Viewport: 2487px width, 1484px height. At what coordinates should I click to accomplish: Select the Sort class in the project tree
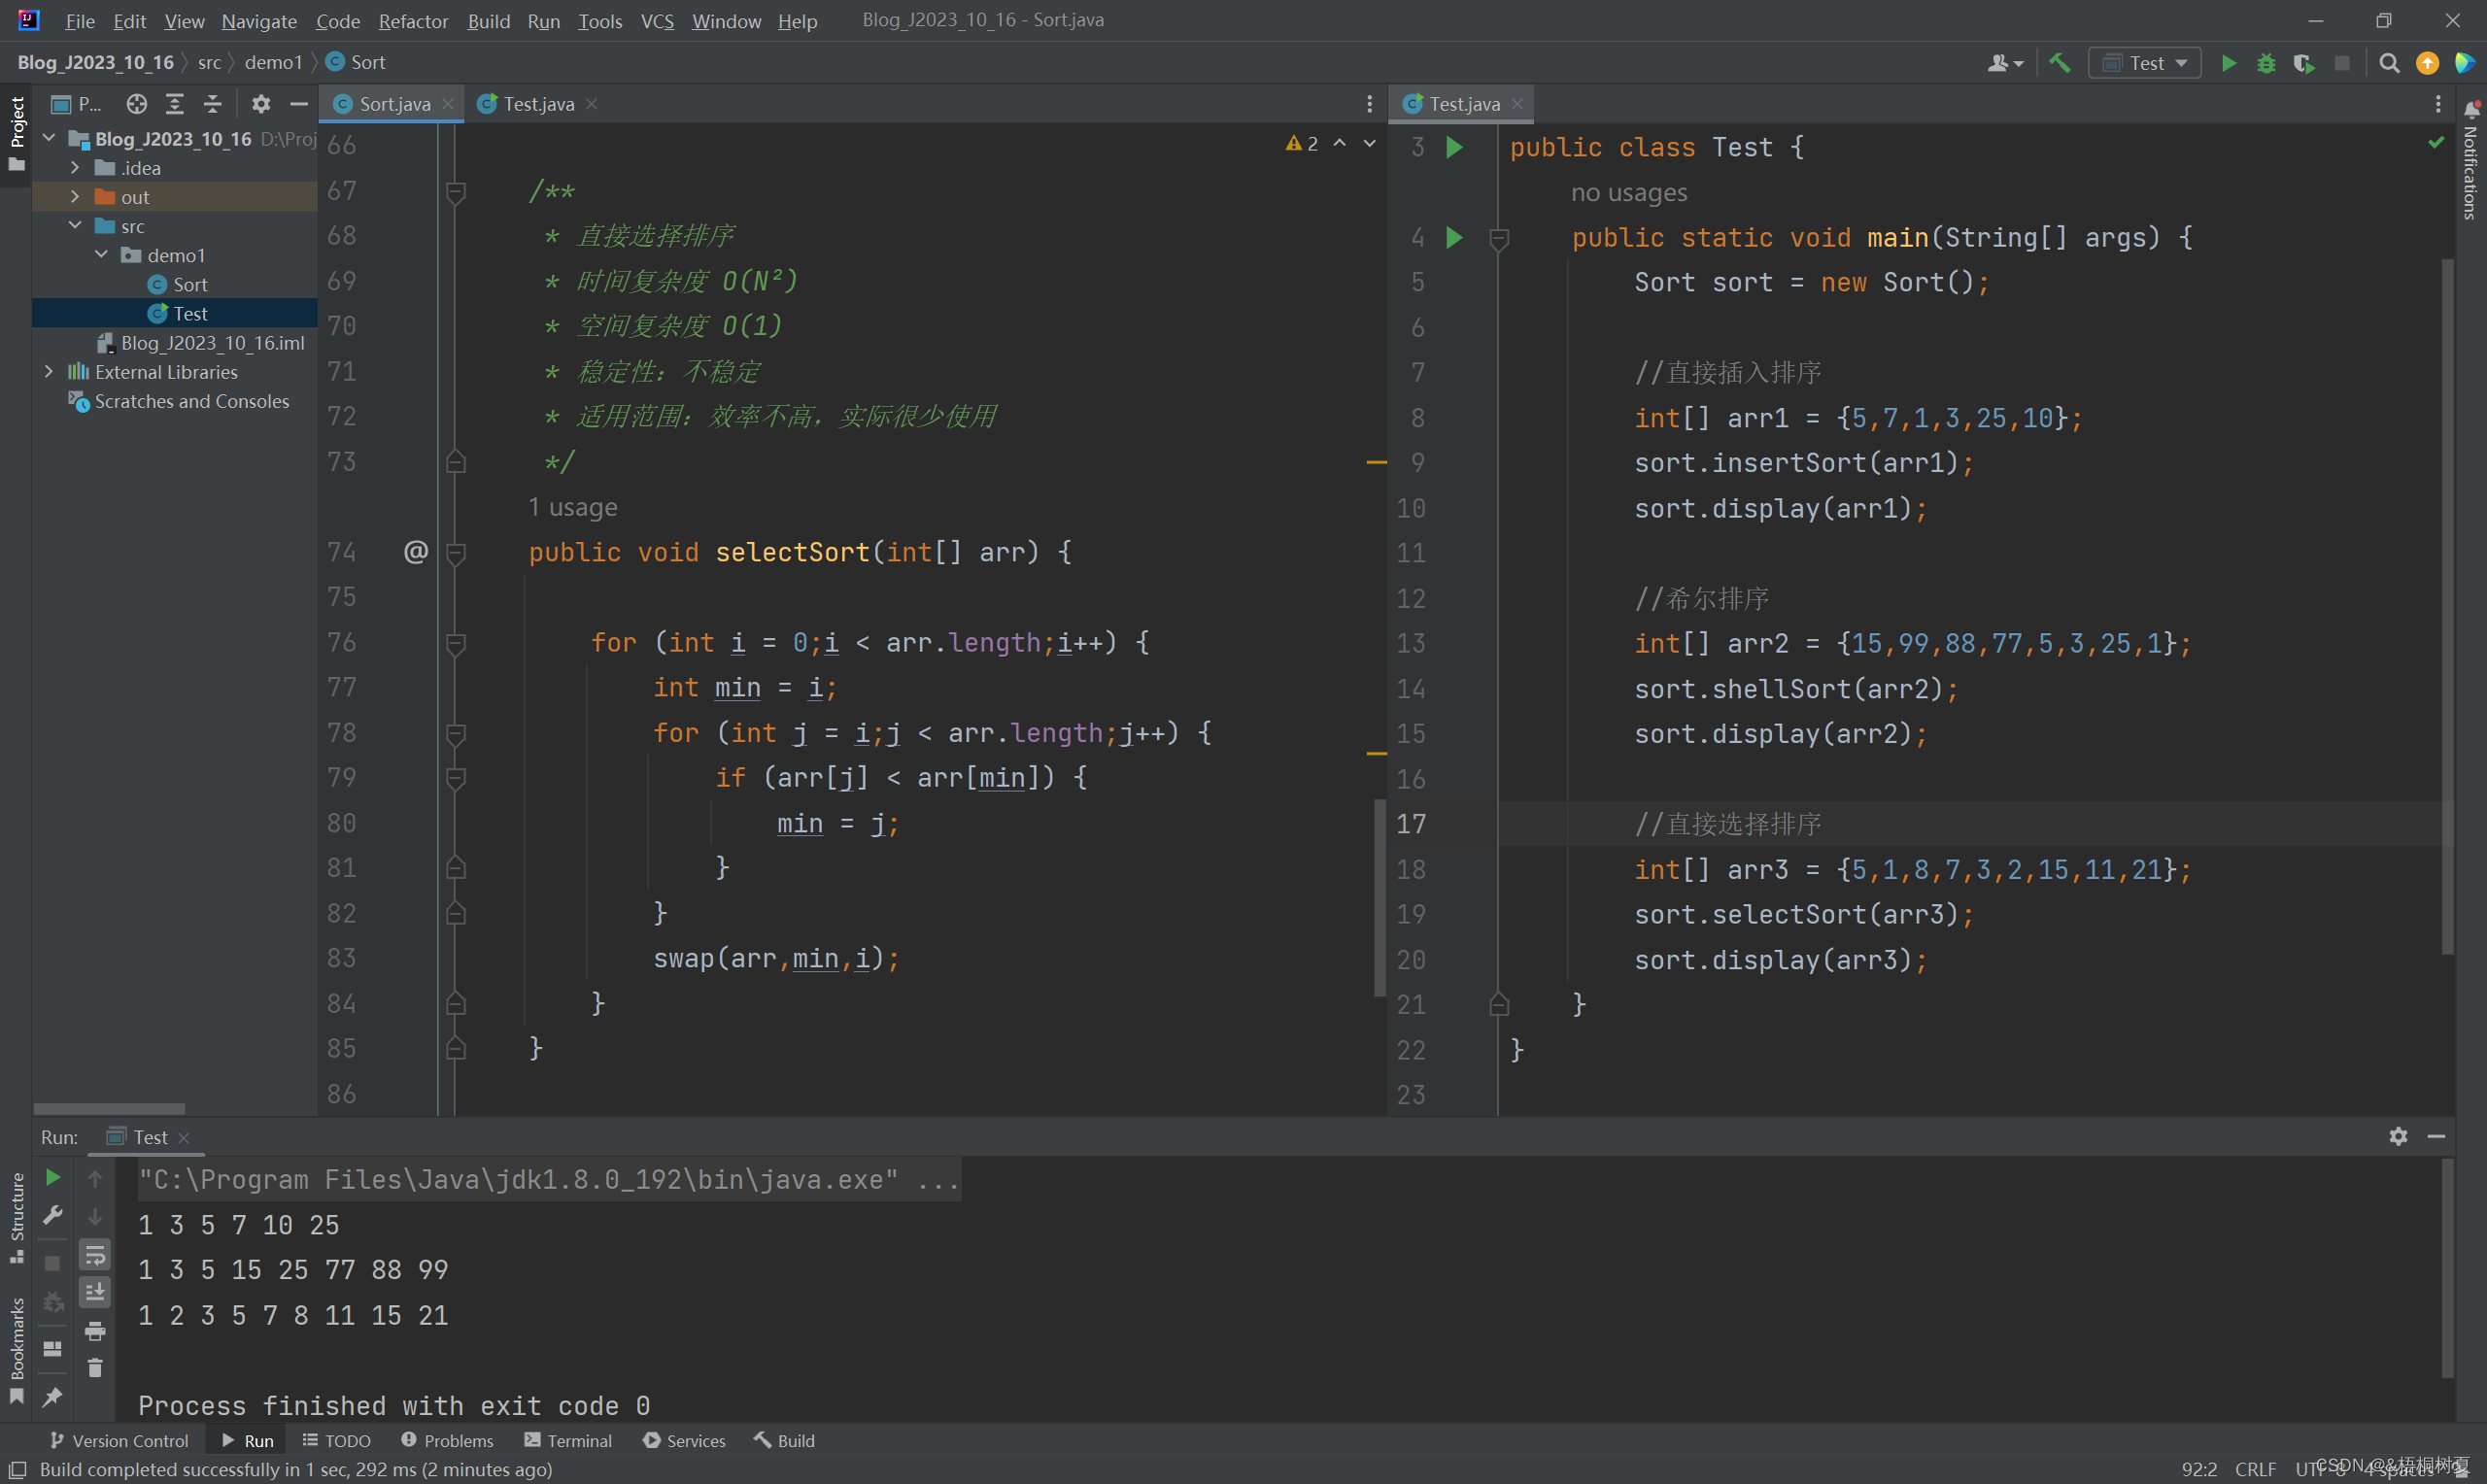coord(178,285)
